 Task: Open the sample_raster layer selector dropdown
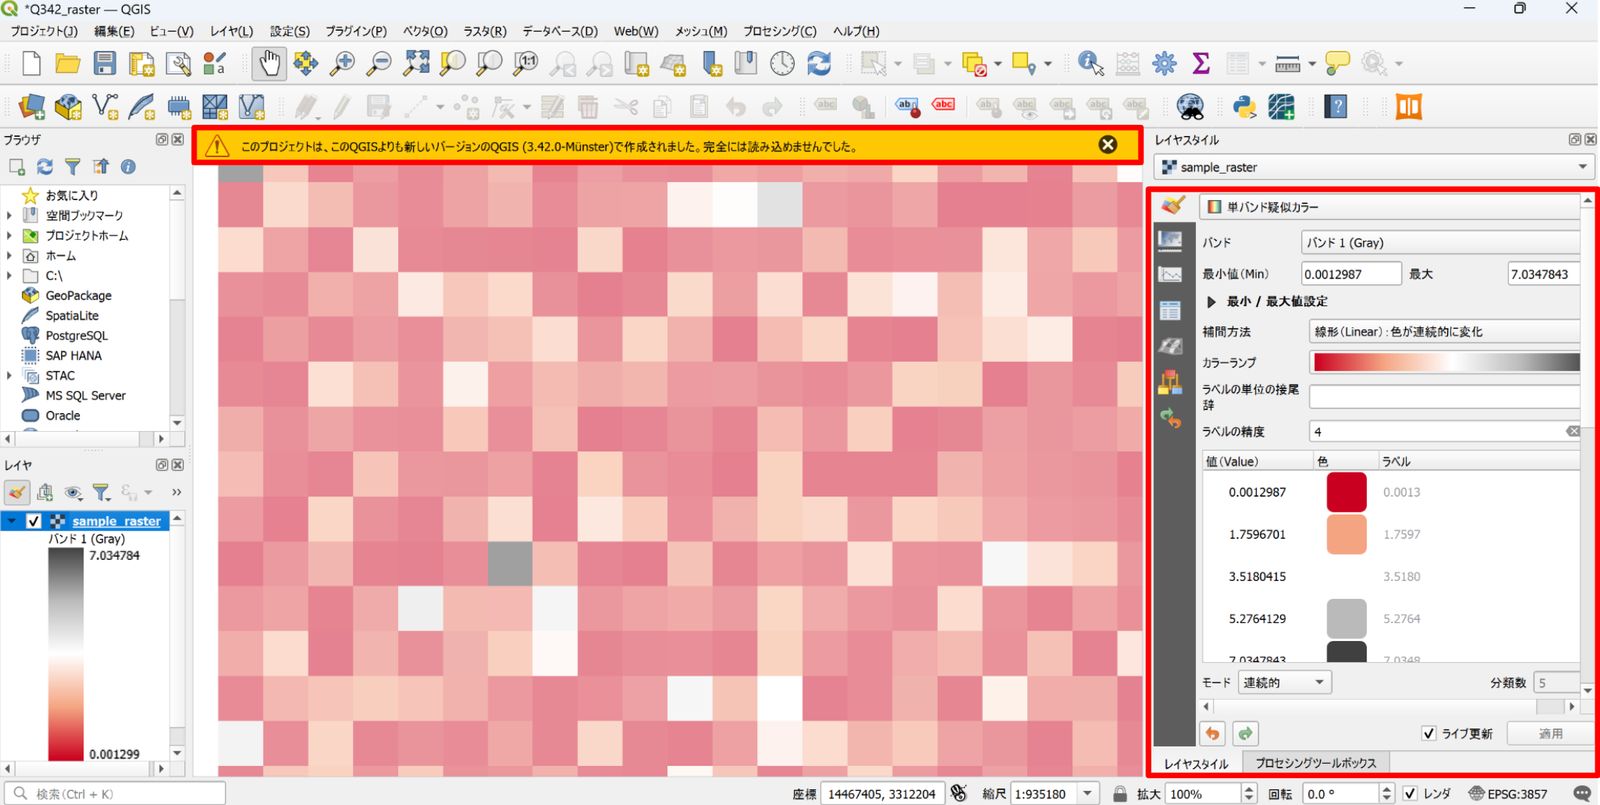pyautogui.click(x=1373, y=167)
